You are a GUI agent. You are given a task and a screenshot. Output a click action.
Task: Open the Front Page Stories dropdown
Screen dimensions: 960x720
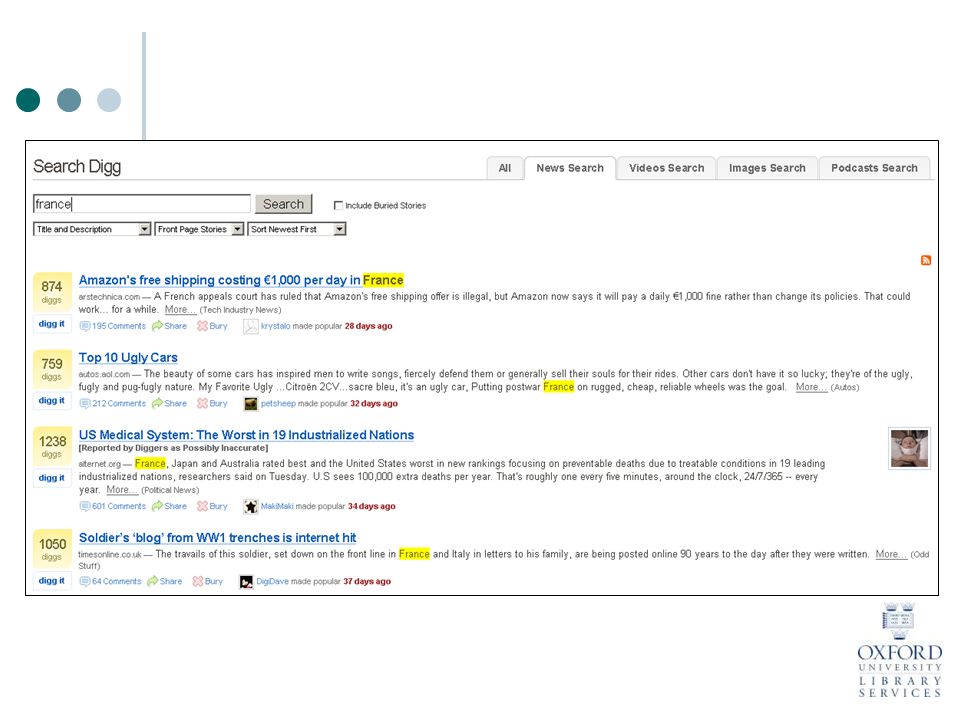point(199,229)
